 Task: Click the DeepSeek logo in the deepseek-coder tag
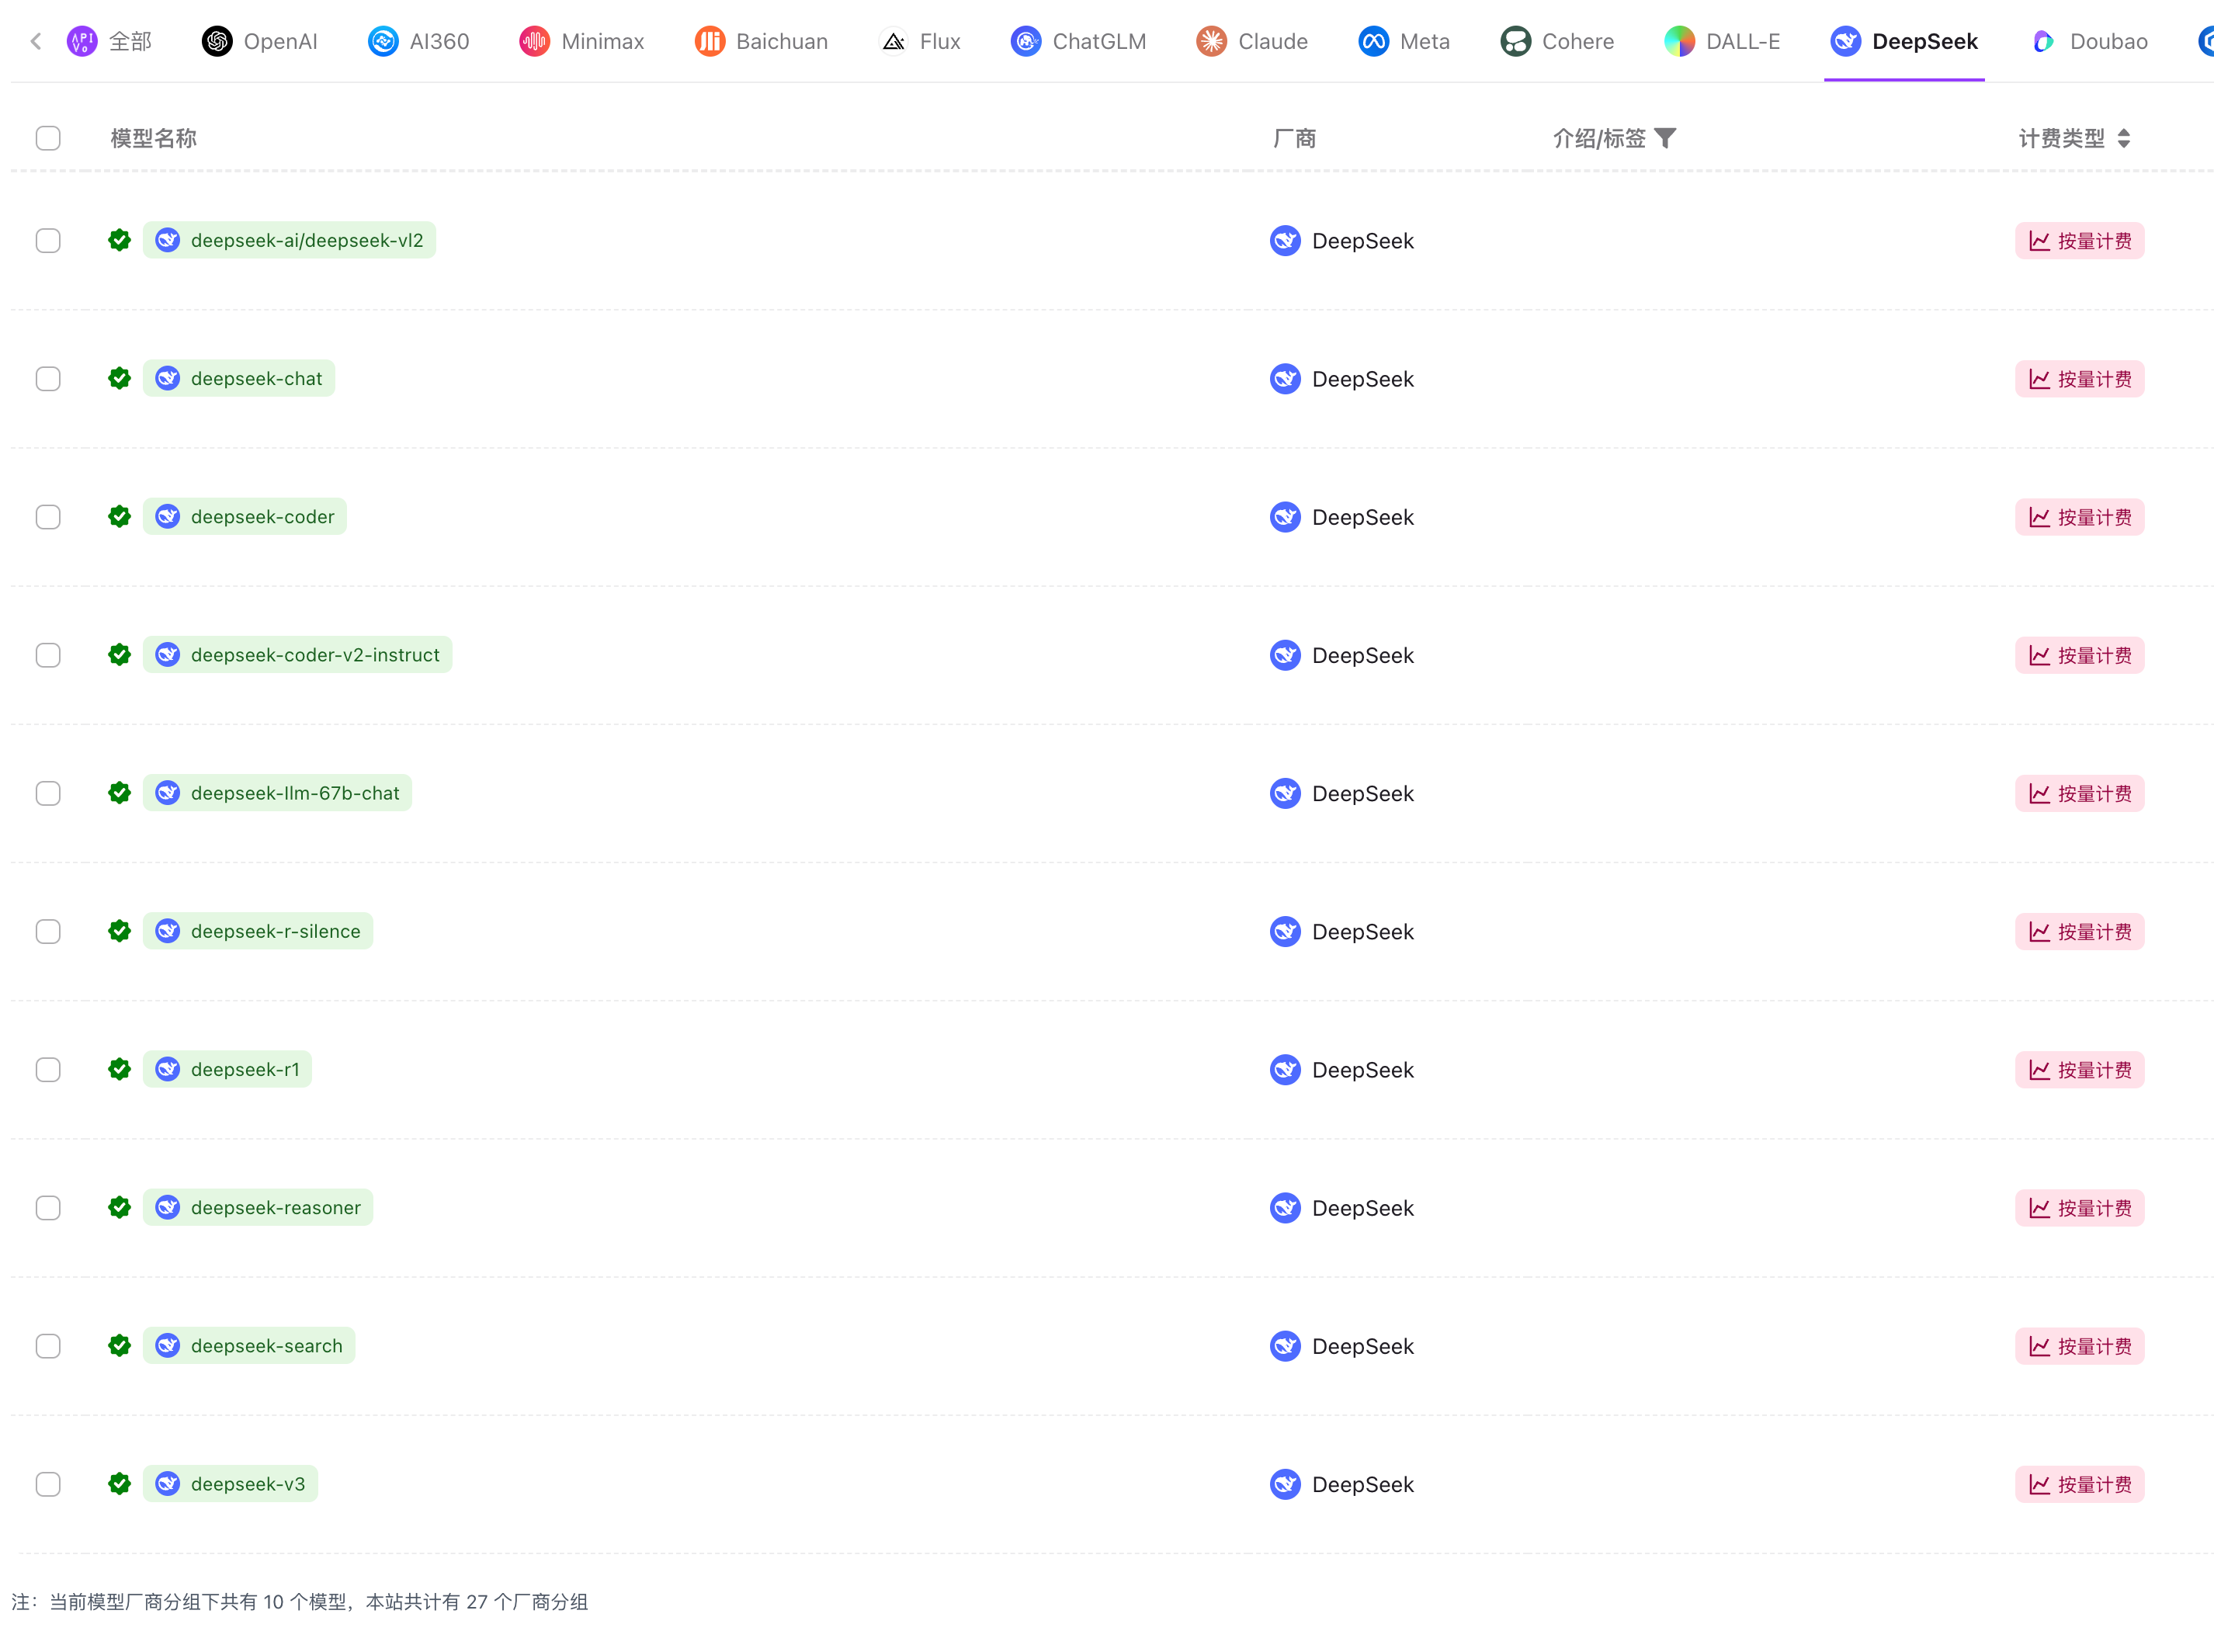point(168,516)
